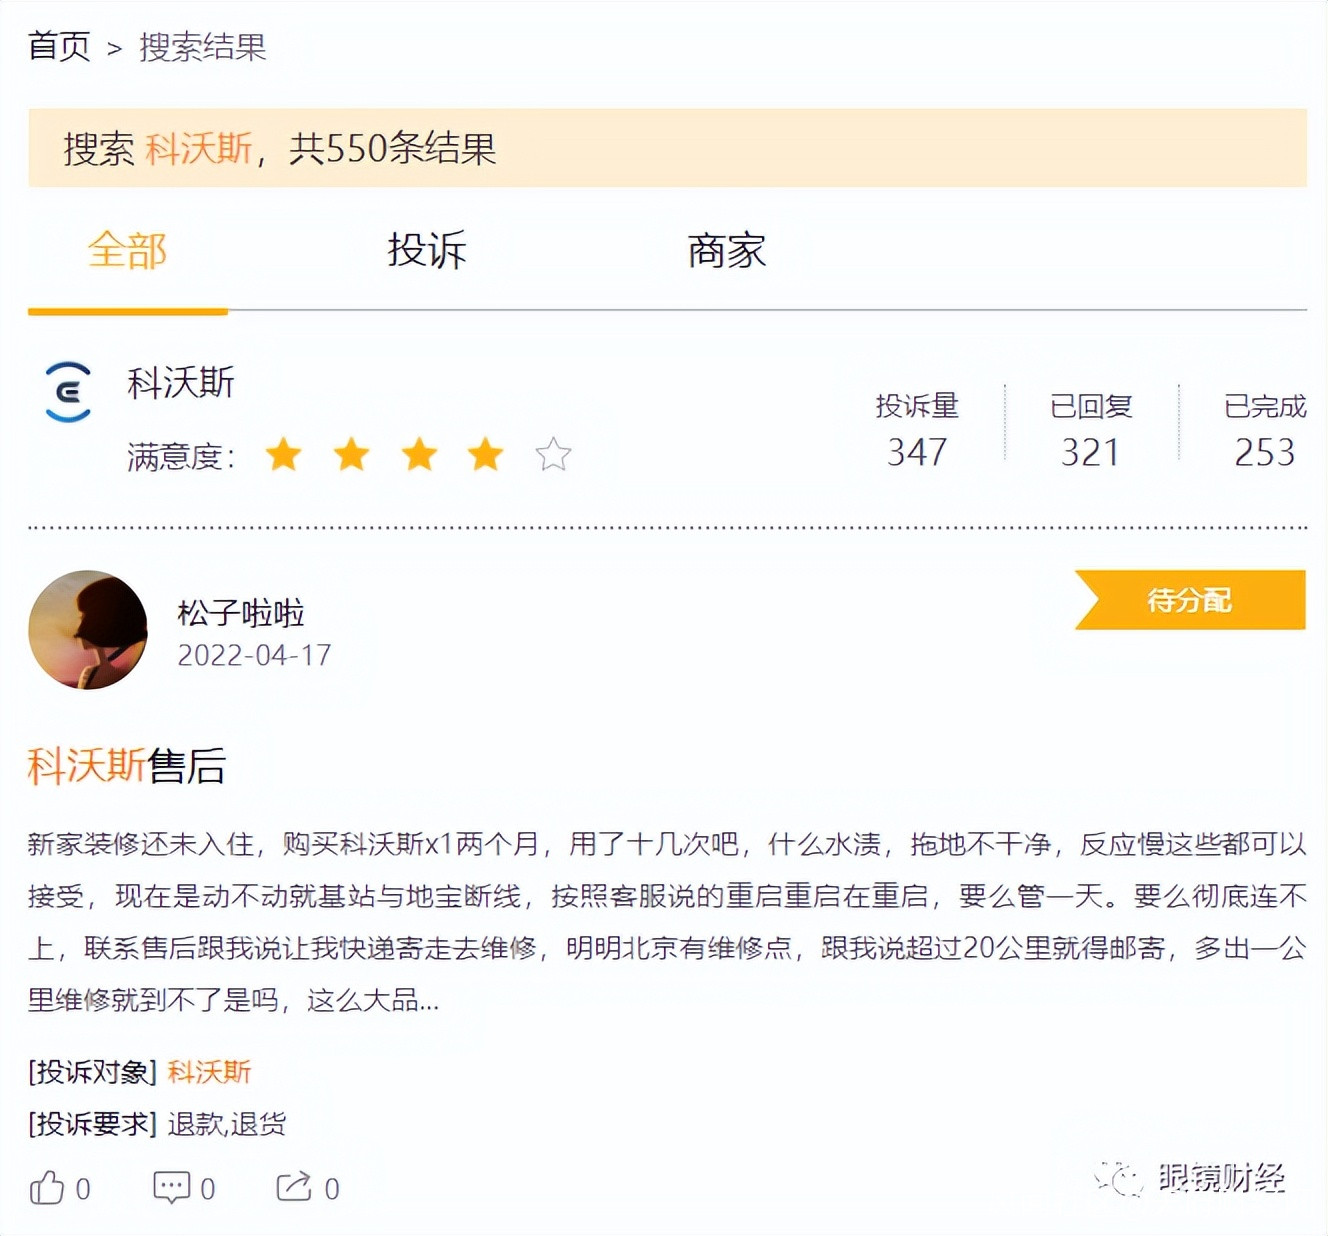Screen dimensions: 1328x1236
Task: Click the fifth empty satisfaction star
Action: click(553, 455)
